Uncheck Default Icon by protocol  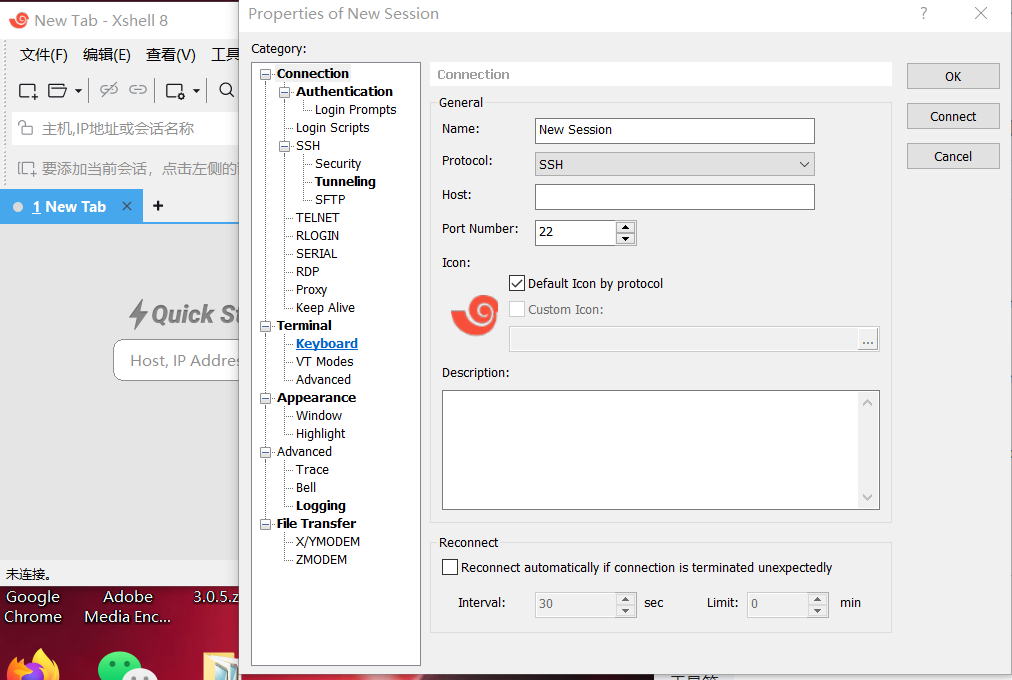[x=517, y=283]
